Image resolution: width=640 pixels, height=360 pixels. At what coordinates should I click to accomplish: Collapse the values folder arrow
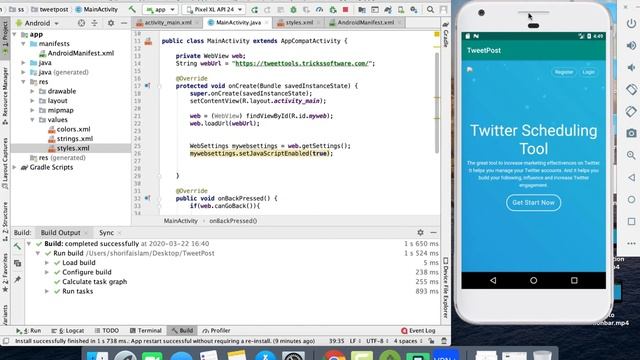click(x=33, y=120)
